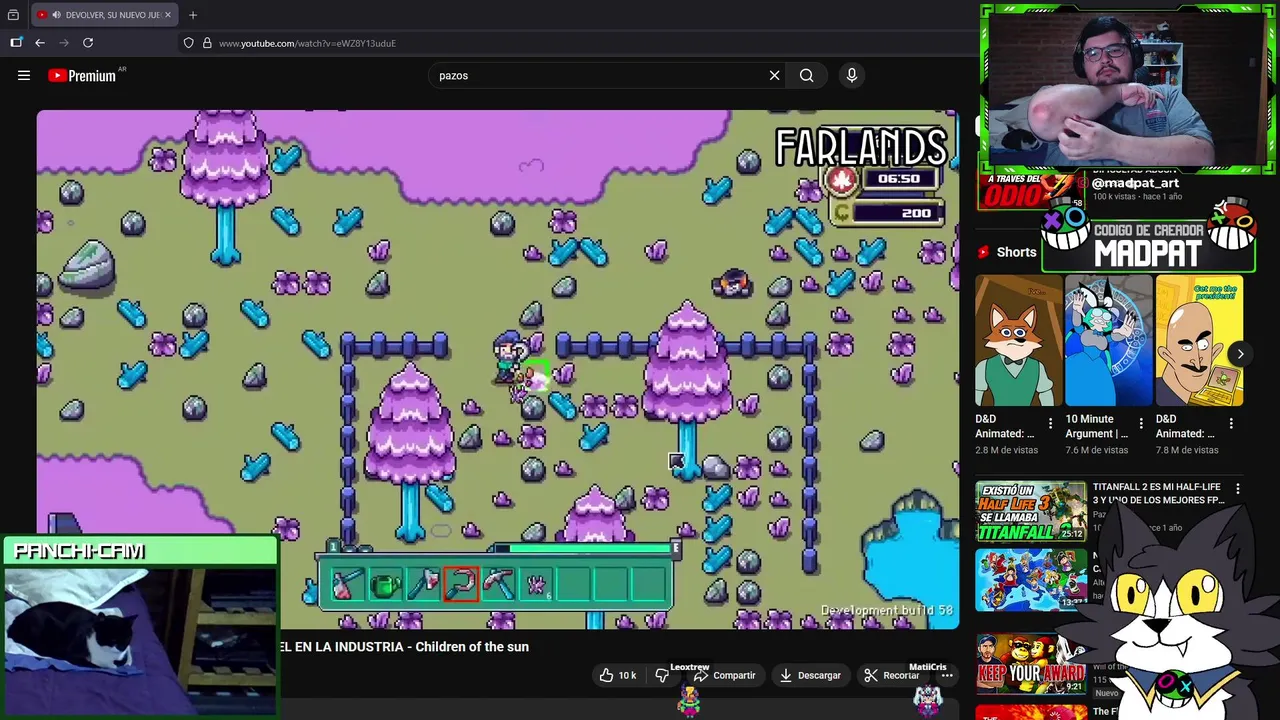Click the 06:50 game clock display
1280x720 pixels.
pyautogui.click(x=898, y=179)
